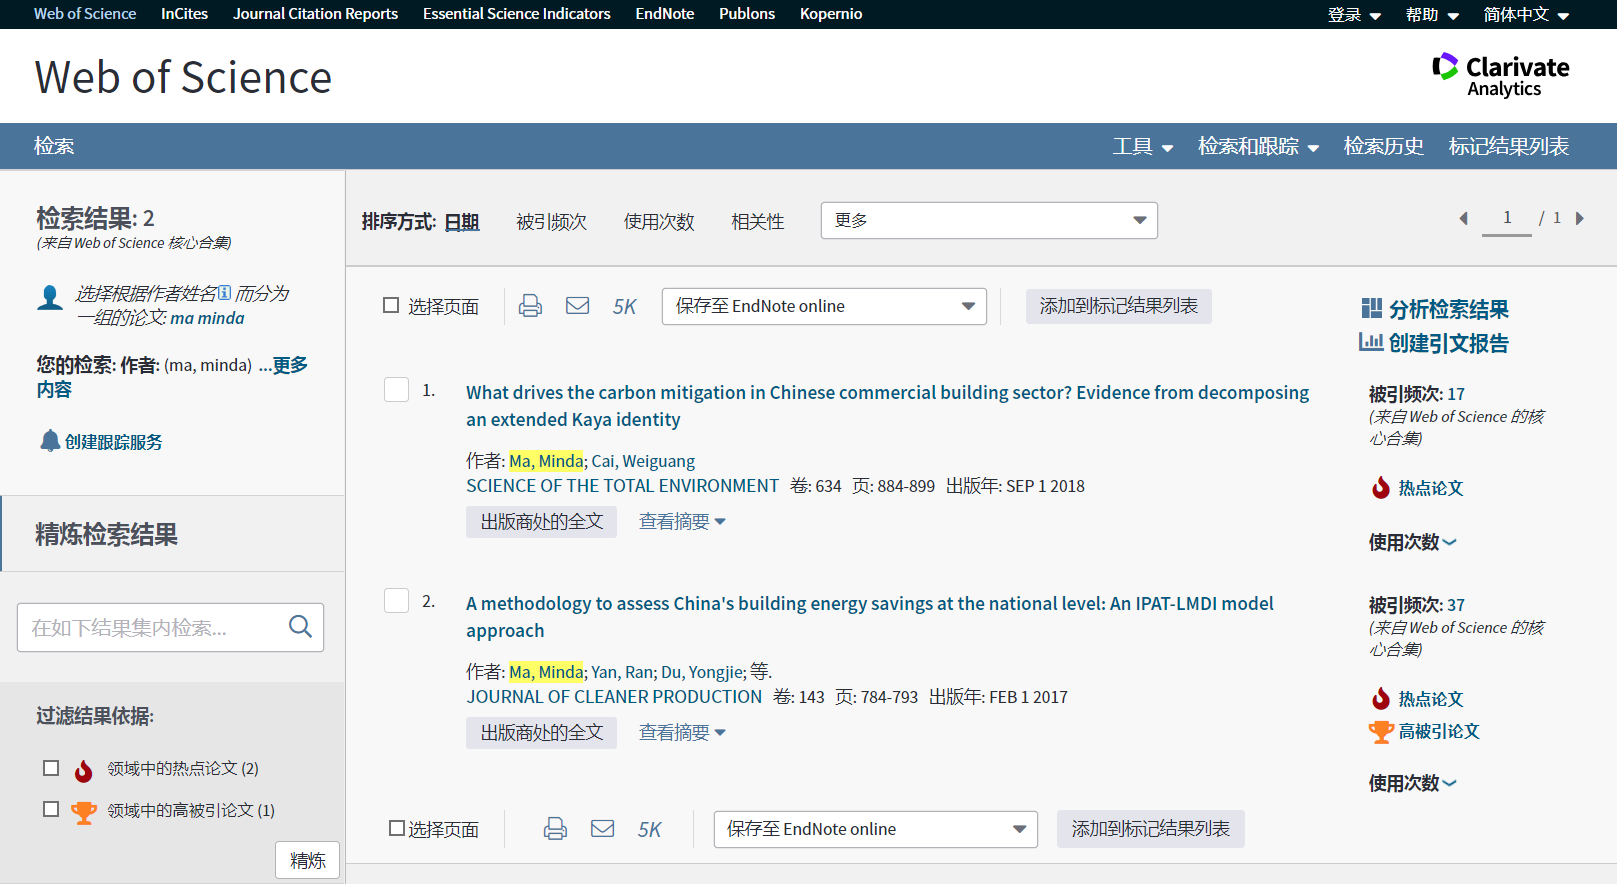Click the top email envelope icon
Image resolution: width=1617 pixels, height=884 pixels.
pos(578,305)
